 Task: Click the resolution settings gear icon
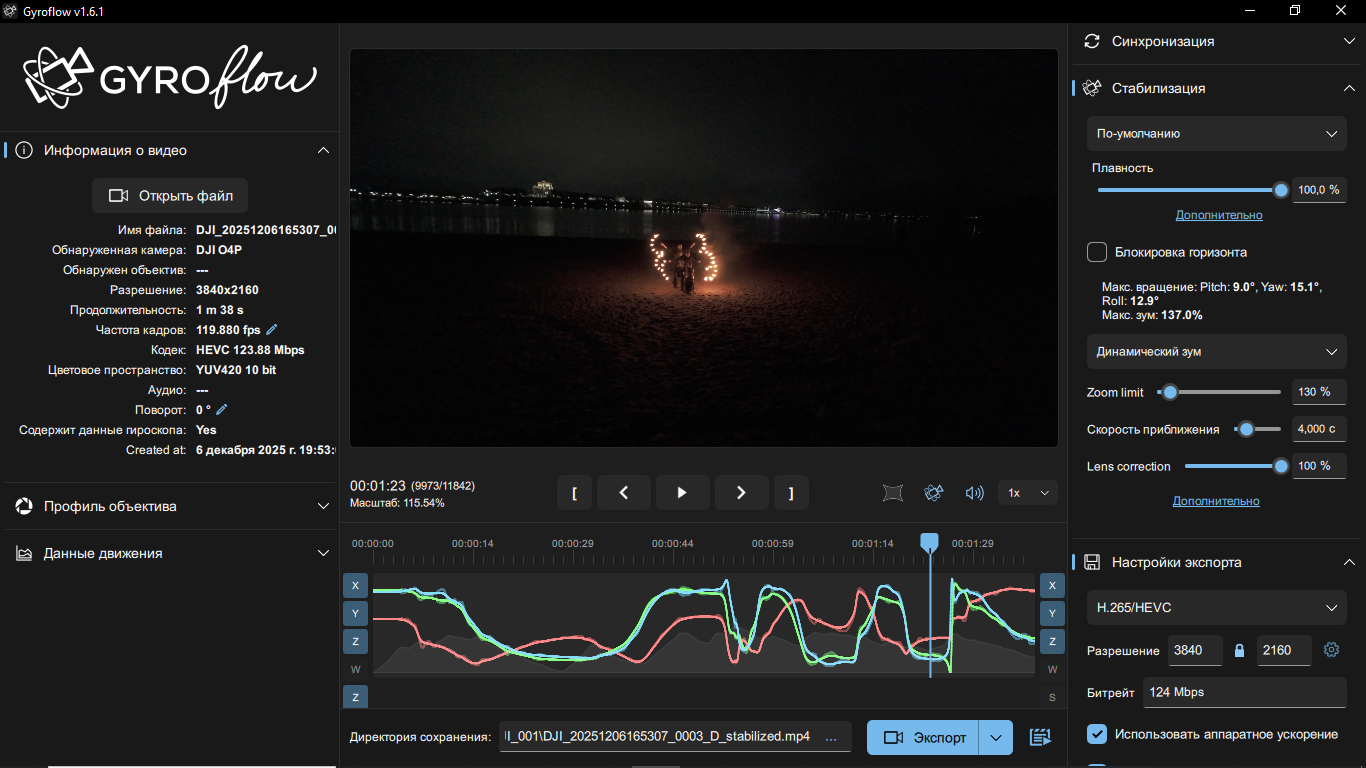click(x=1331, y=650)
